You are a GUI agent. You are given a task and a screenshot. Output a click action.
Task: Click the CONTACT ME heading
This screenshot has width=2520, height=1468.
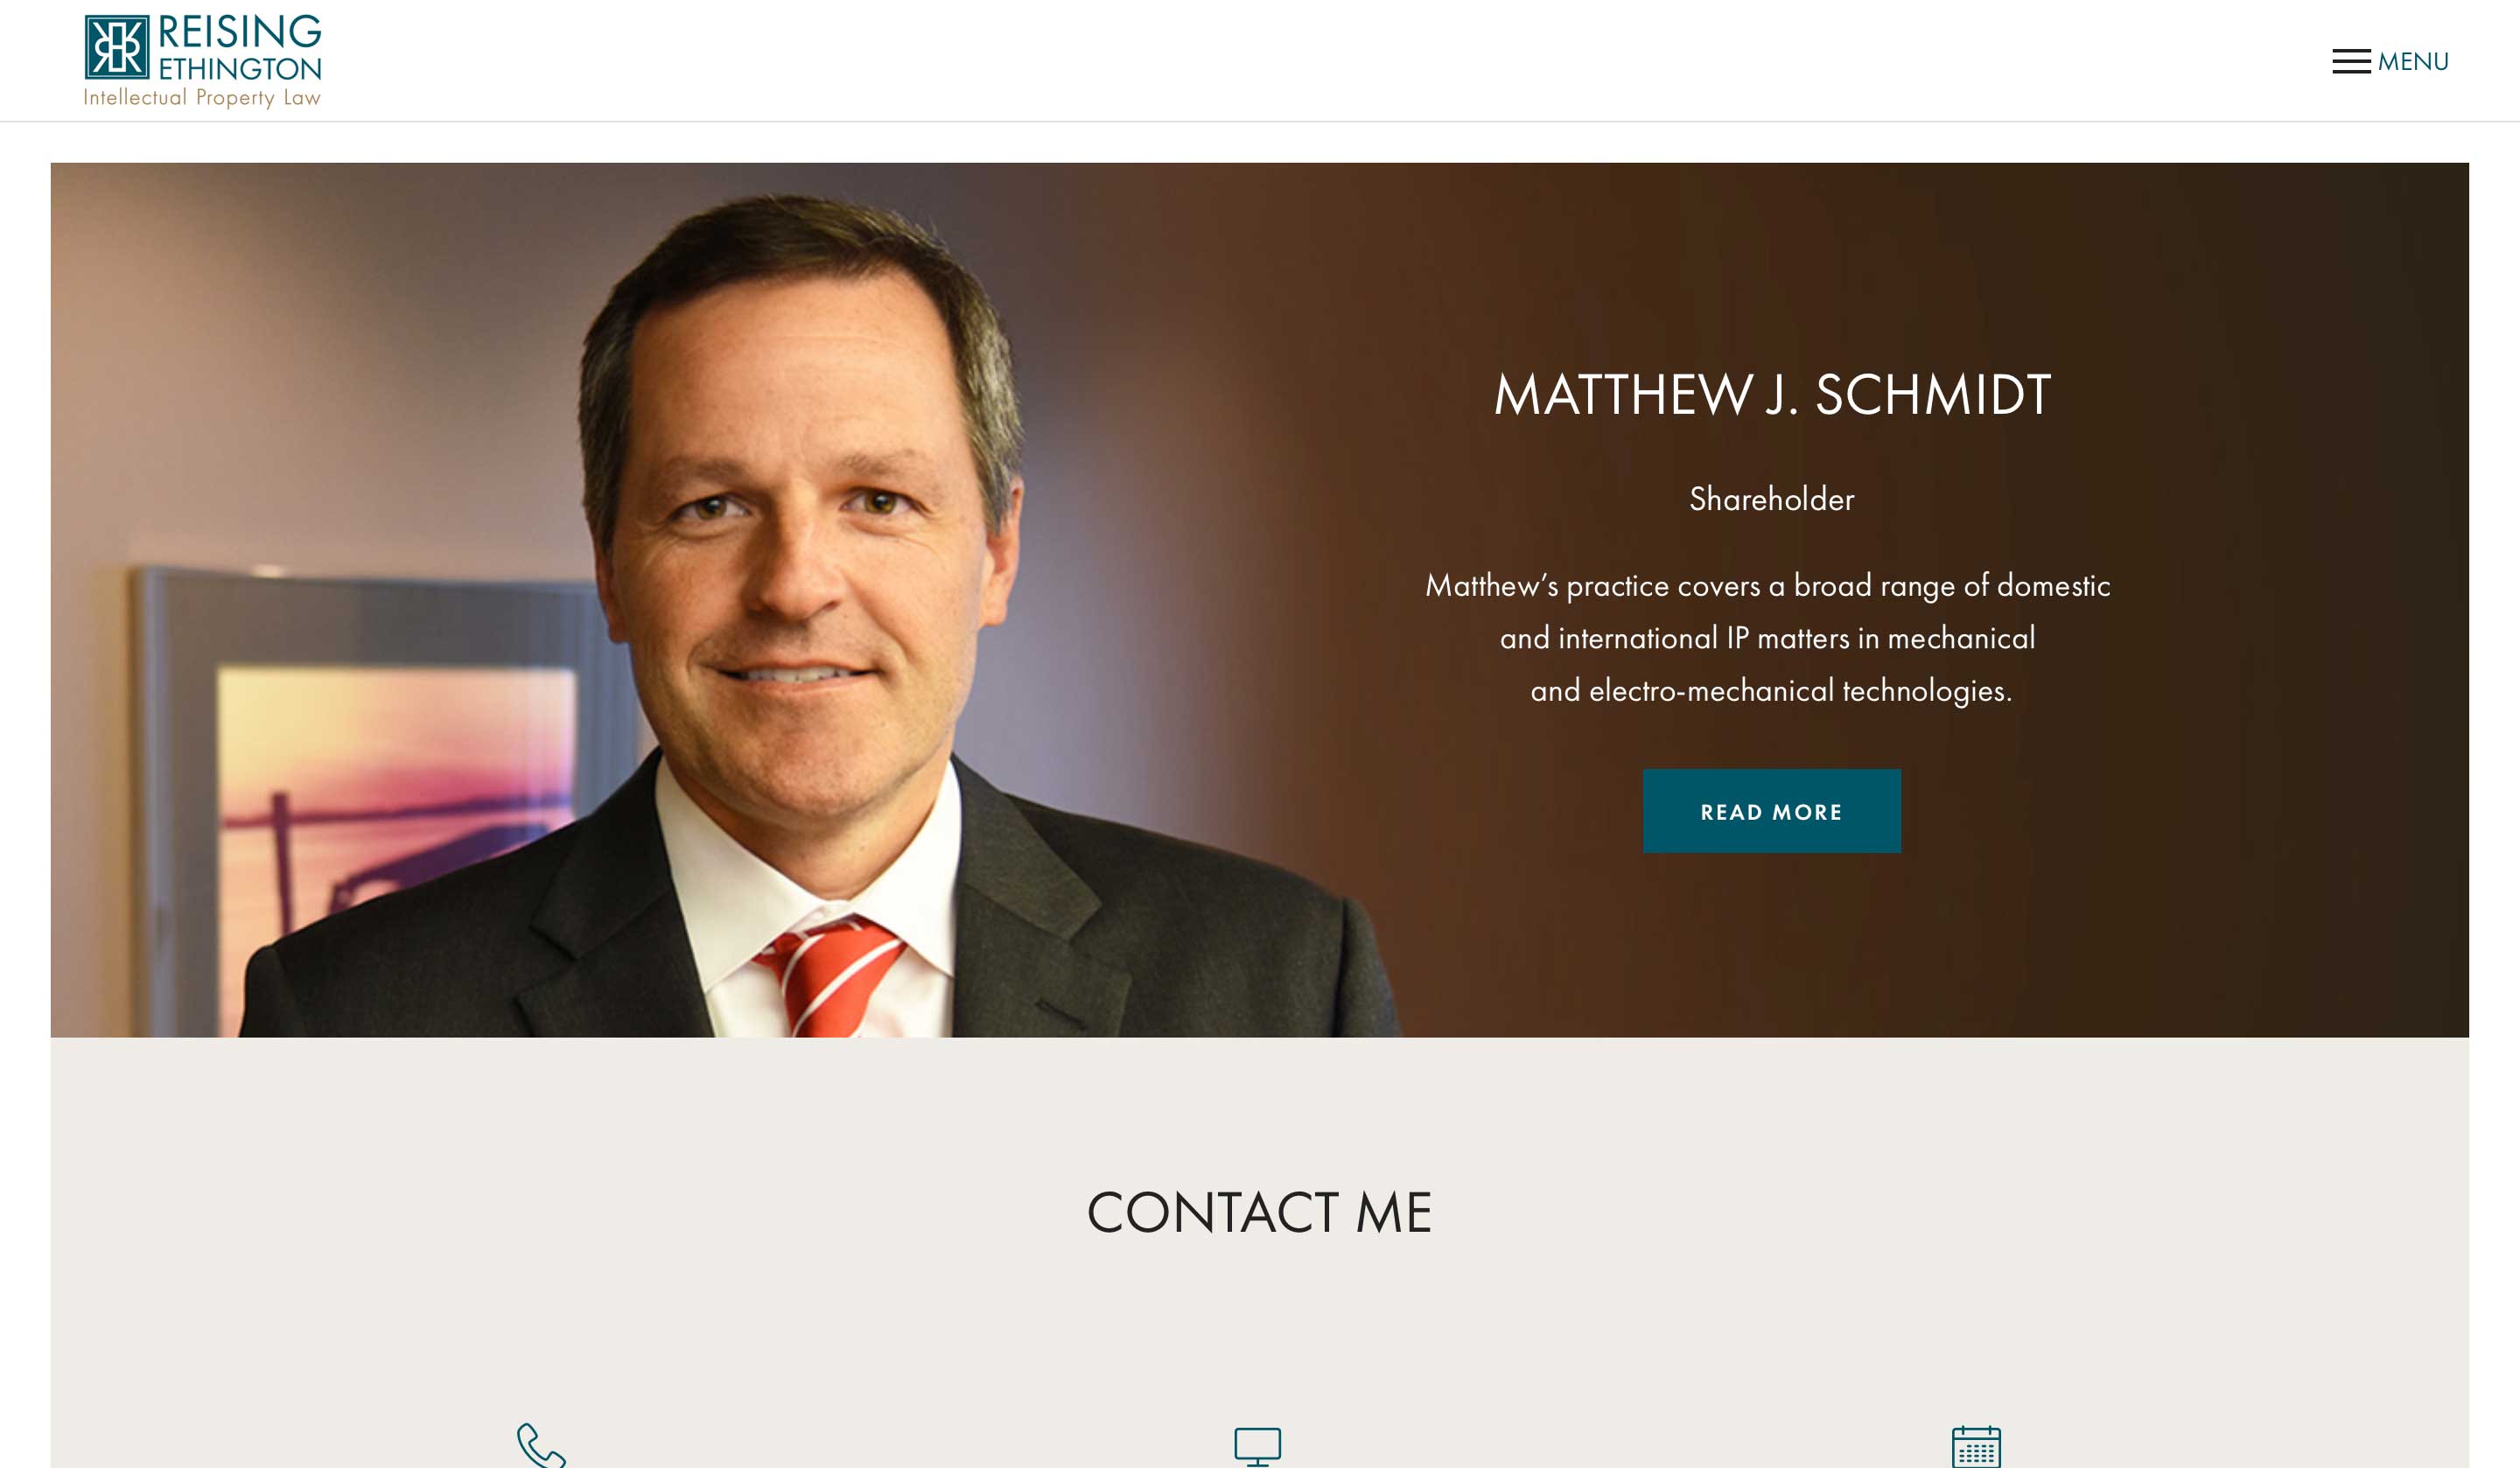[1259, 1212]
